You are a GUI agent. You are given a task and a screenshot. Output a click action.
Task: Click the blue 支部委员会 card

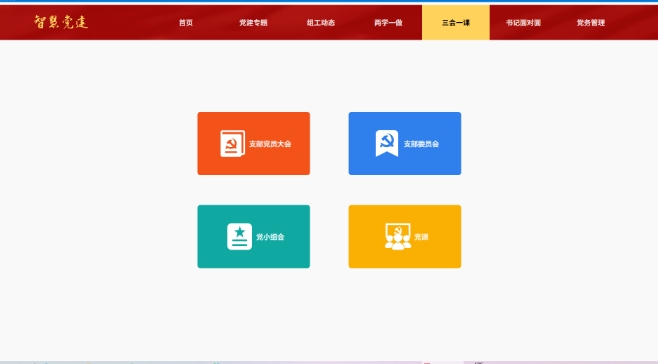(x=405, y=144)
